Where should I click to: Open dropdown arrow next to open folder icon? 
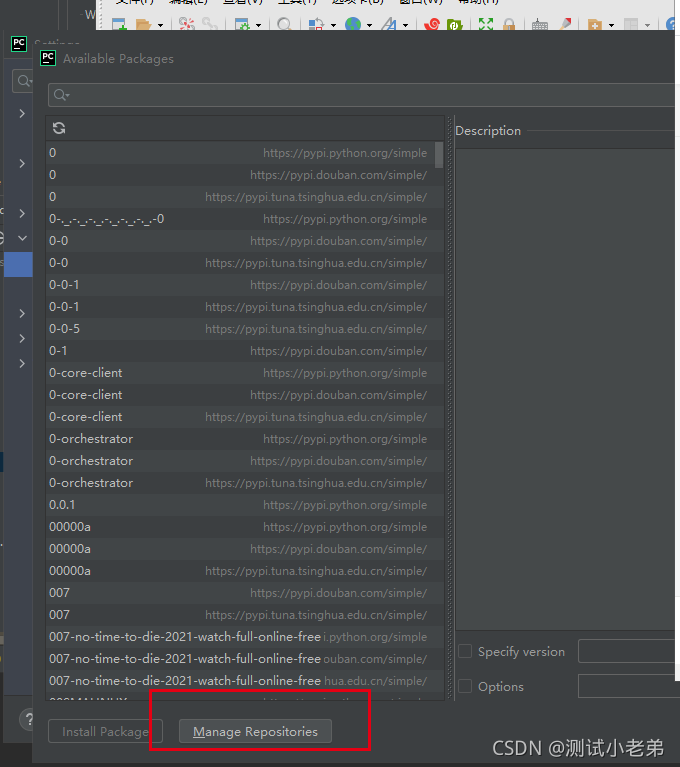point(160,25)
